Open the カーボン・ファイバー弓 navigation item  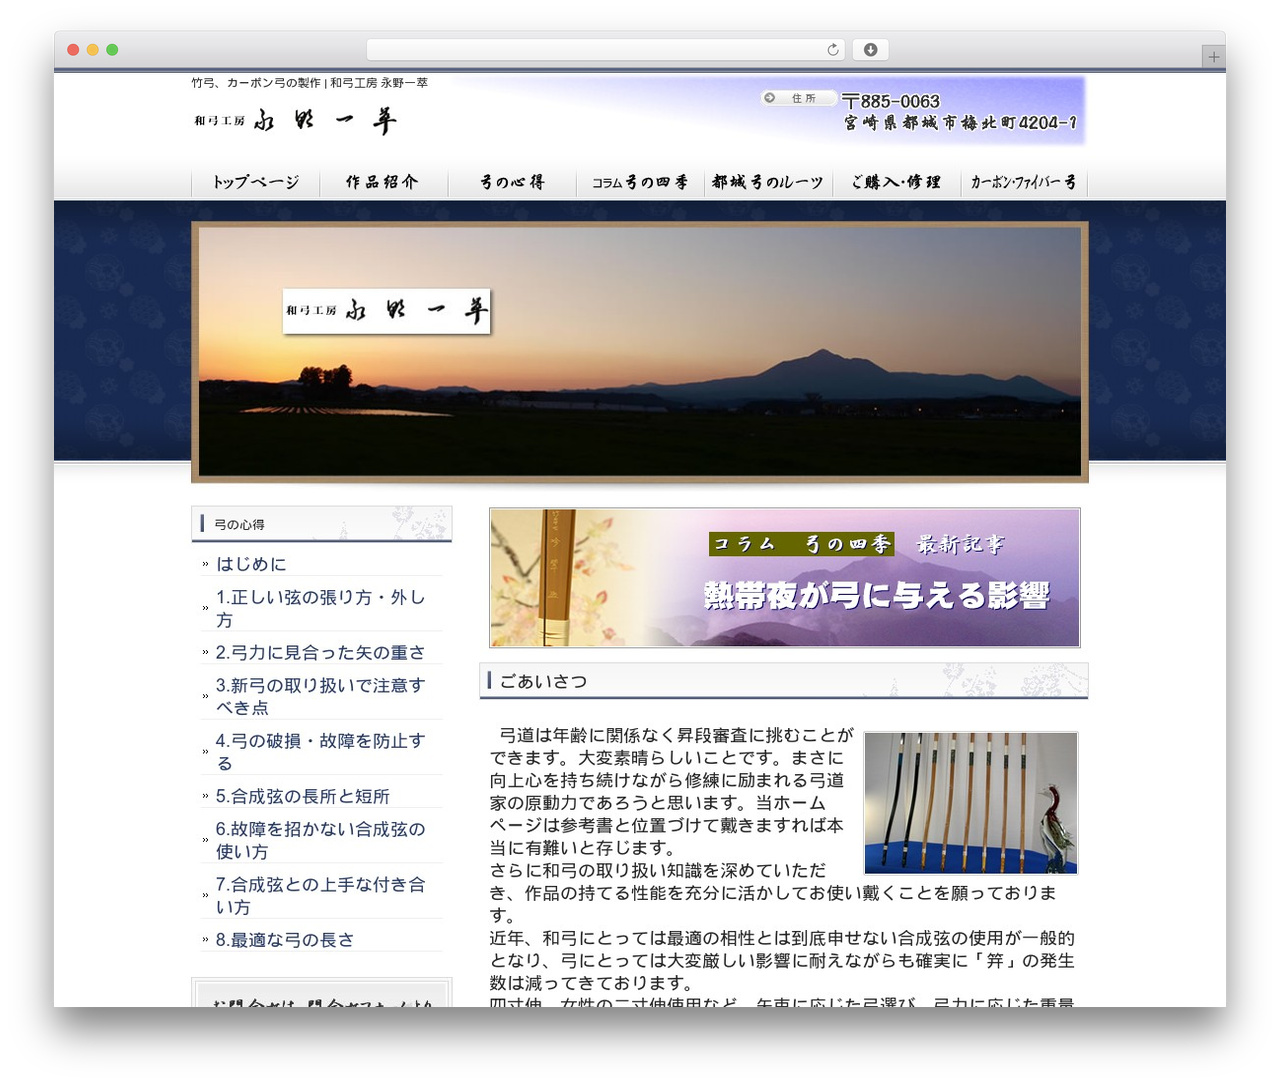tap(1024, 182)
